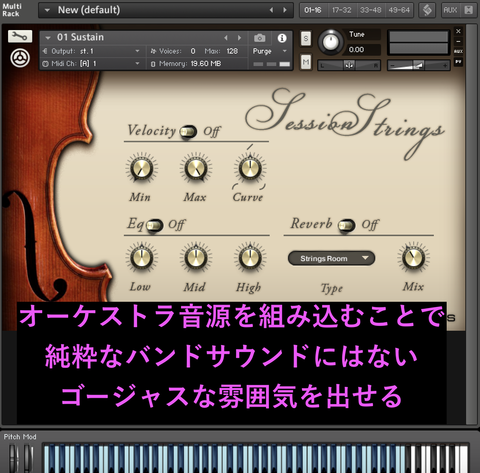
Task: Show the instrument info with the i icon
Action: (x=282, y=38)
